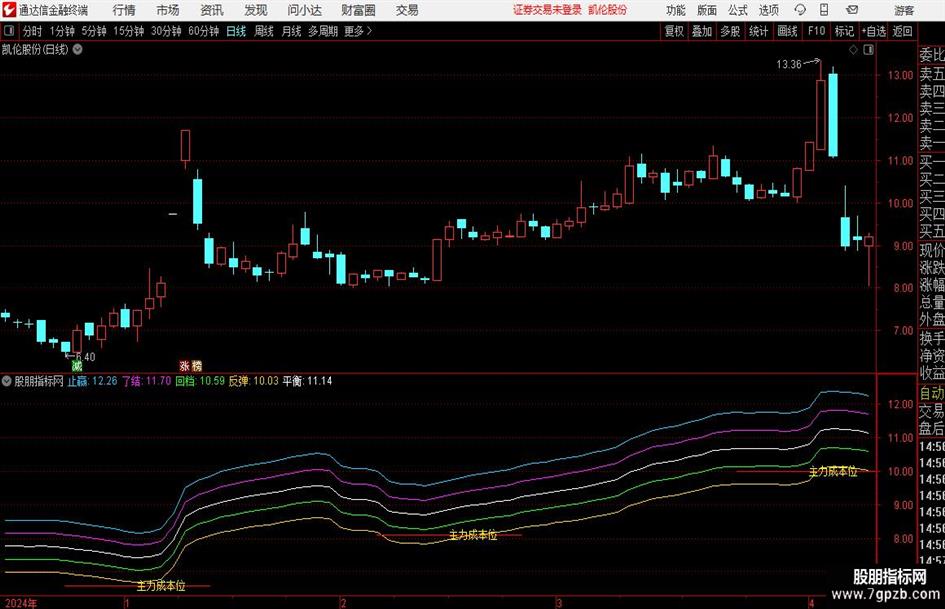The image size is (945, 609).
Task: Switch to the 周线 weekly tab
Action: point(264,31)
